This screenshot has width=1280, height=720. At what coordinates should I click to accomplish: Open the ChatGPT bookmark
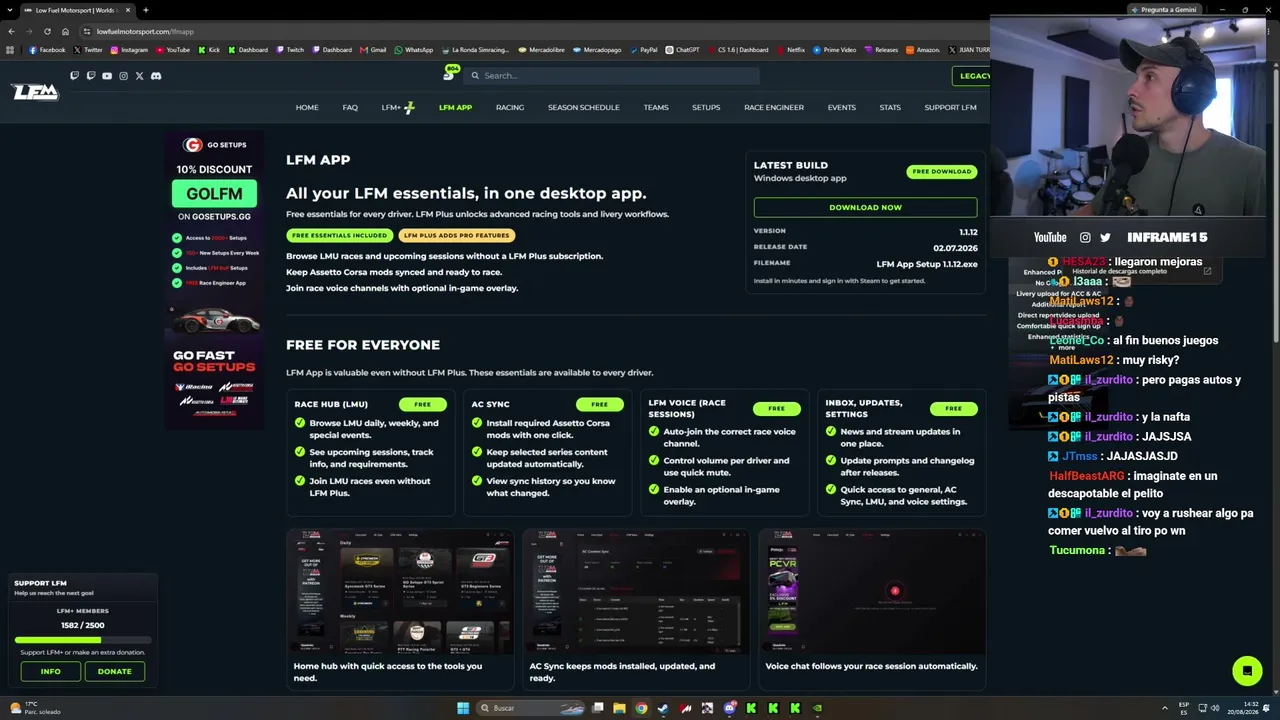tap(682, 50)
